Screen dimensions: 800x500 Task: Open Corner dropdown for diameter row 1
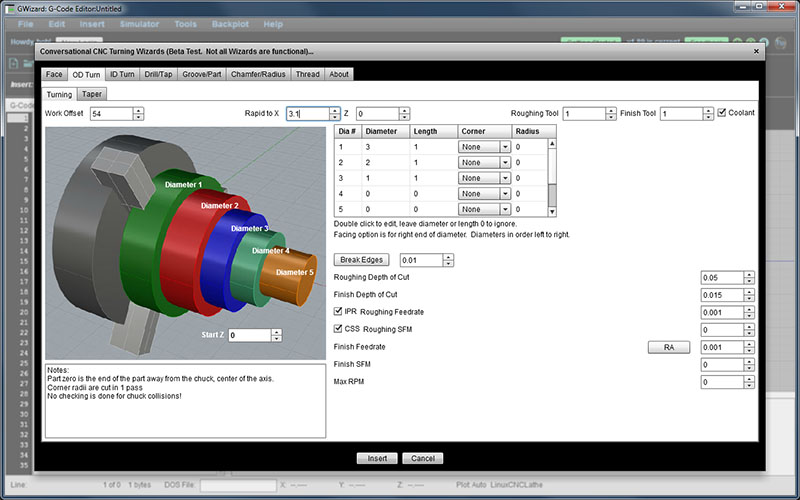click(484, 147)
